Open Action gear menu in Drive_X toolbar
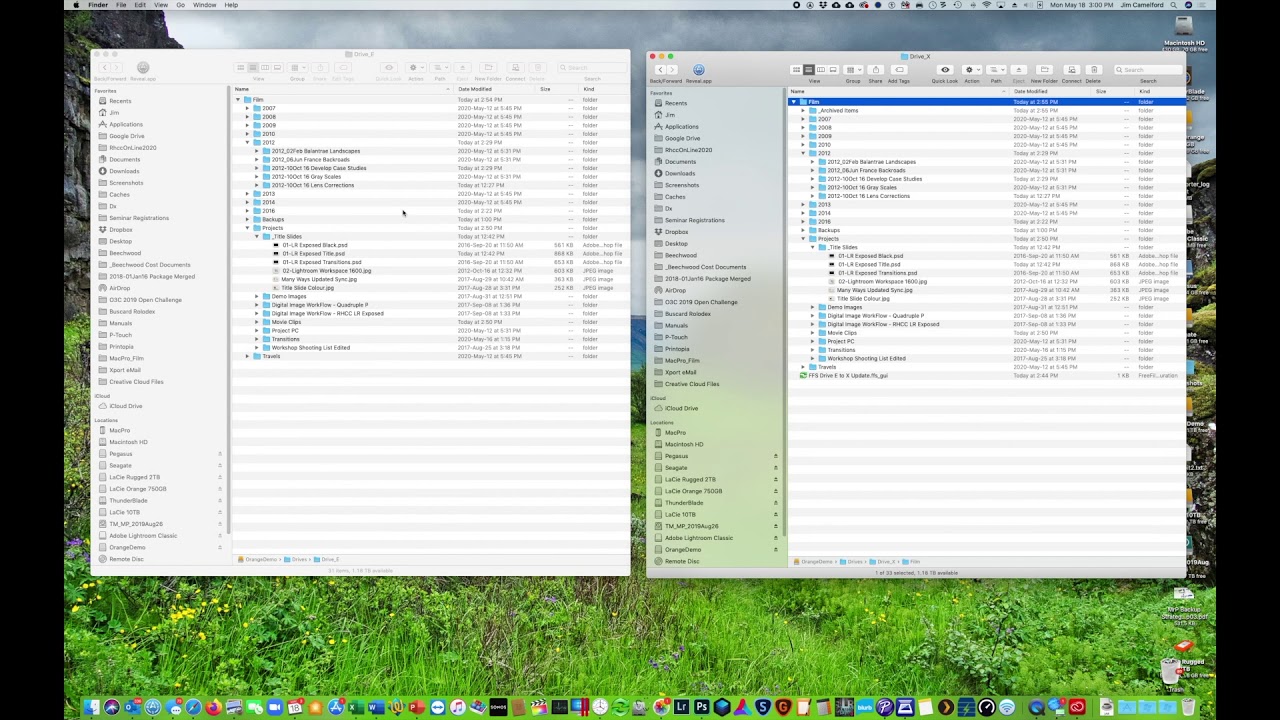Screen dimensions: 1280x720 [971, 70]
